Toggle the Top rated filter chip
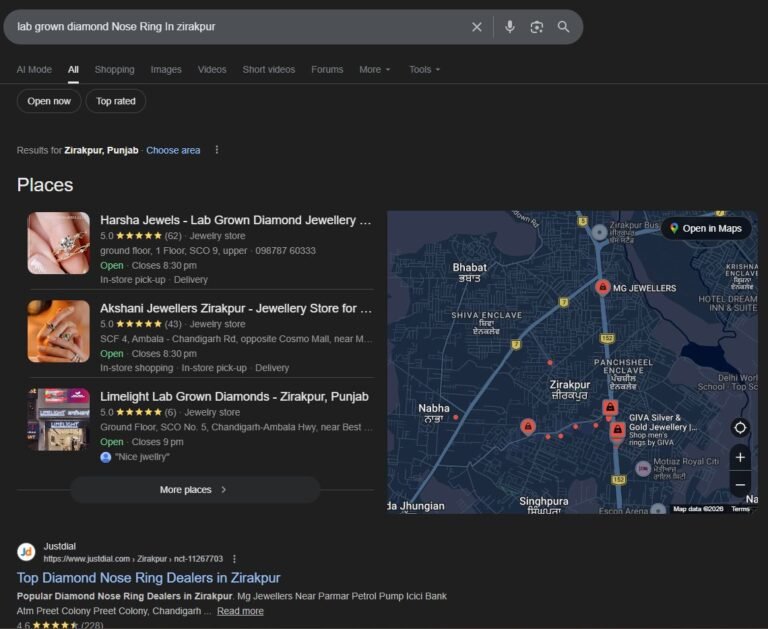The image size is (768, 629). tap(116, 101)
